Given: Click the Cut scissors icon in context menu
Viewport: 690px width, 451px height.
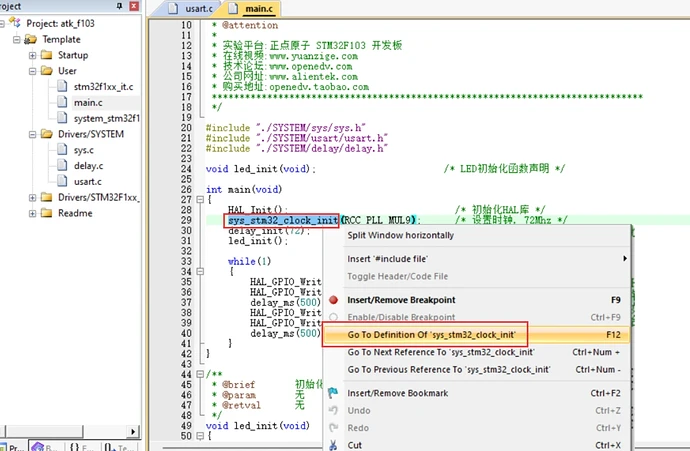Looking at the screenshot, I should tap(333, 445).
